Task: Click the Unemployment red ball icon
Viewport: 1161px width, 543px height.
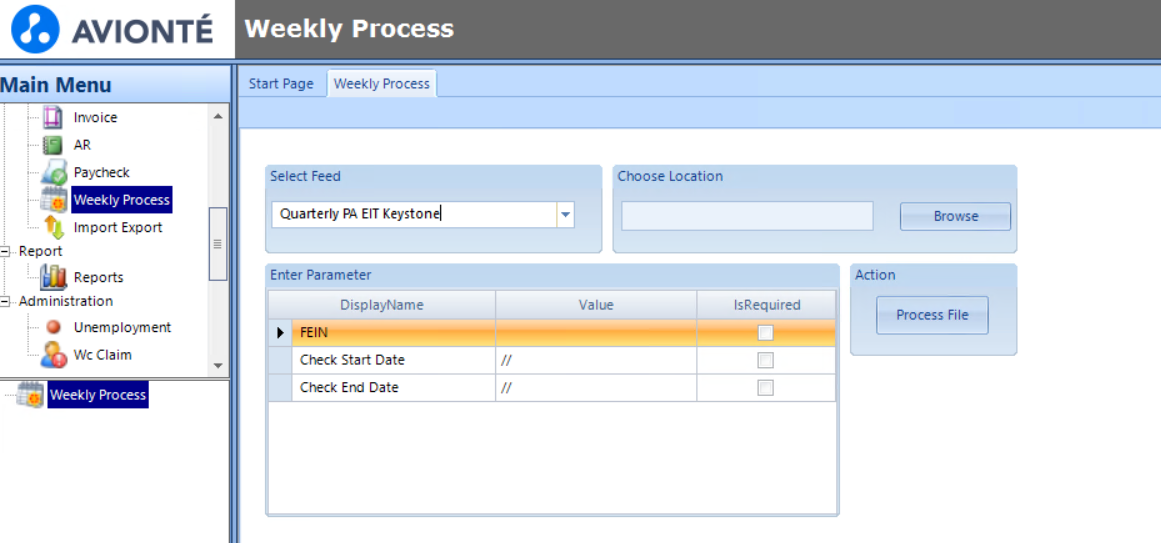Action: click(54, 327)
